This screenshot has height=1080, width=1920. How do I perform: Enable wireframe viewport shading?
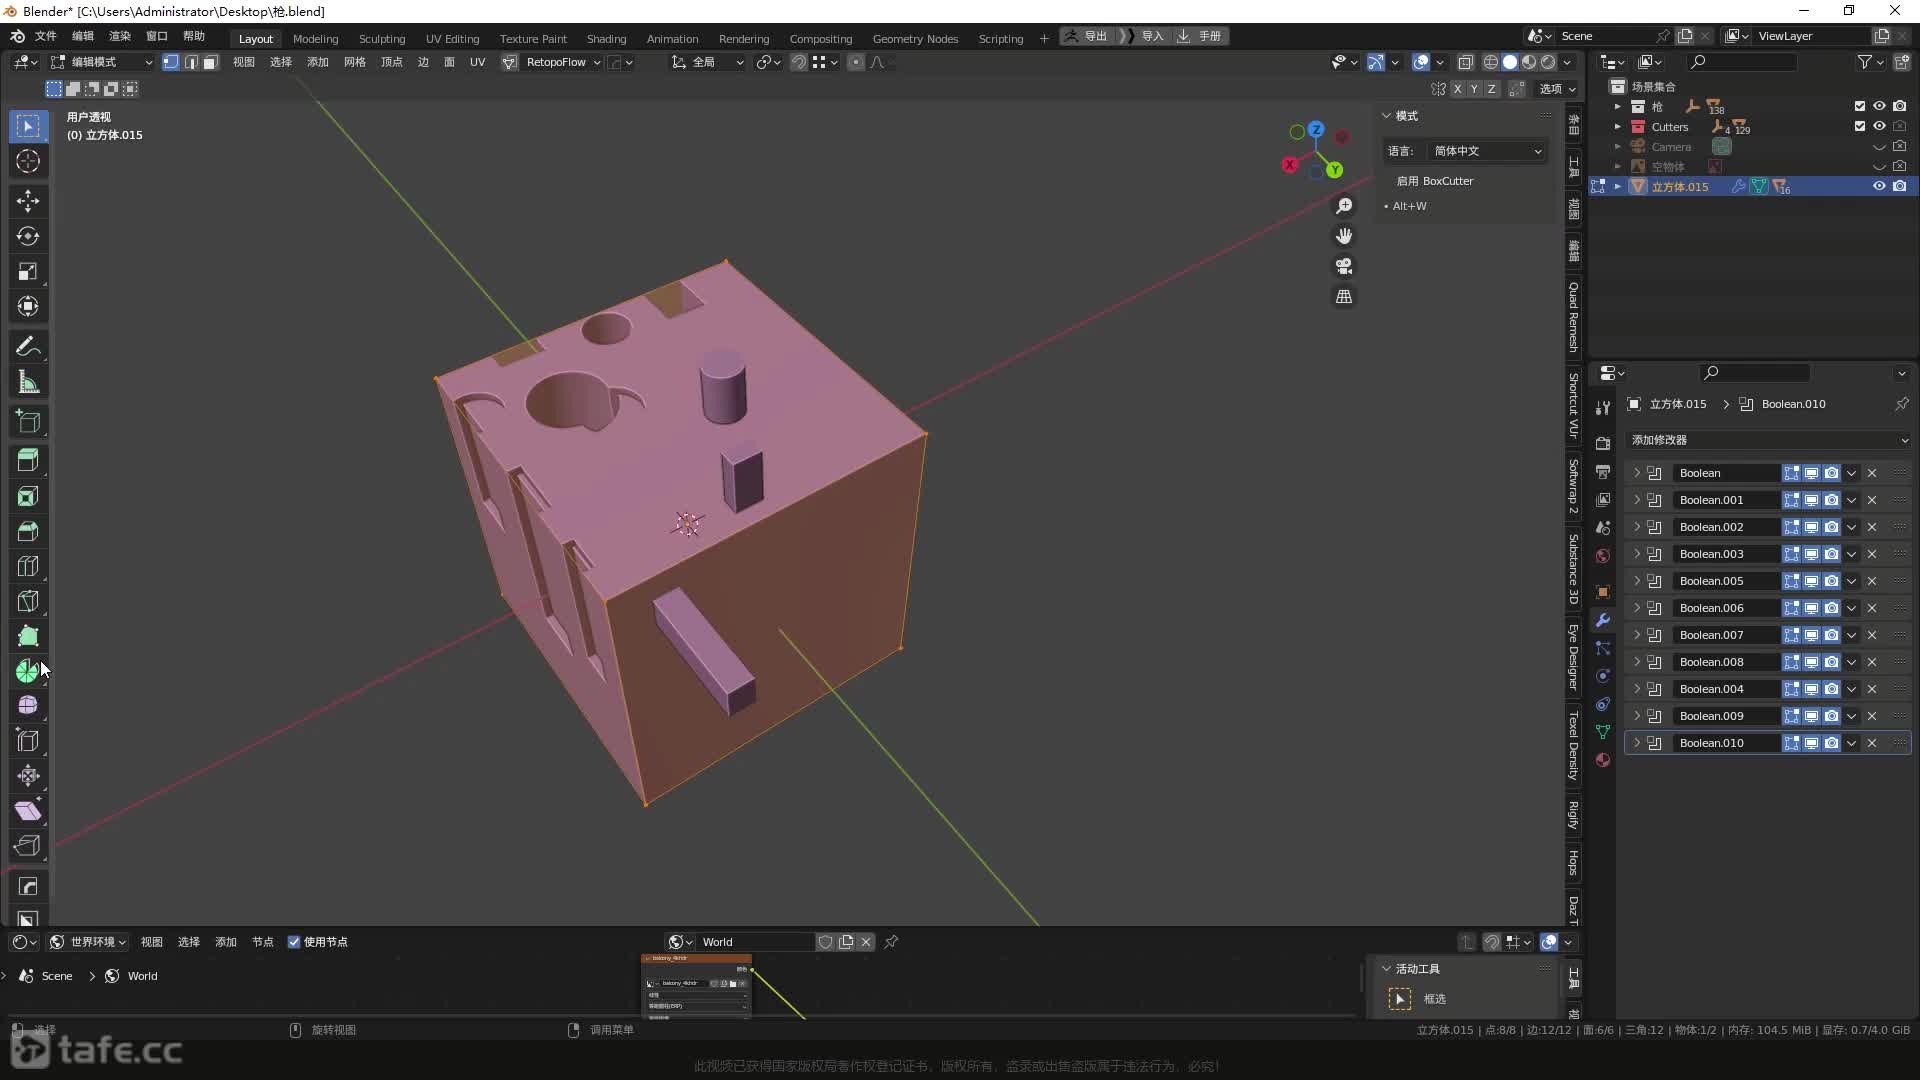pyautogui.click(x=1490, y=62)
